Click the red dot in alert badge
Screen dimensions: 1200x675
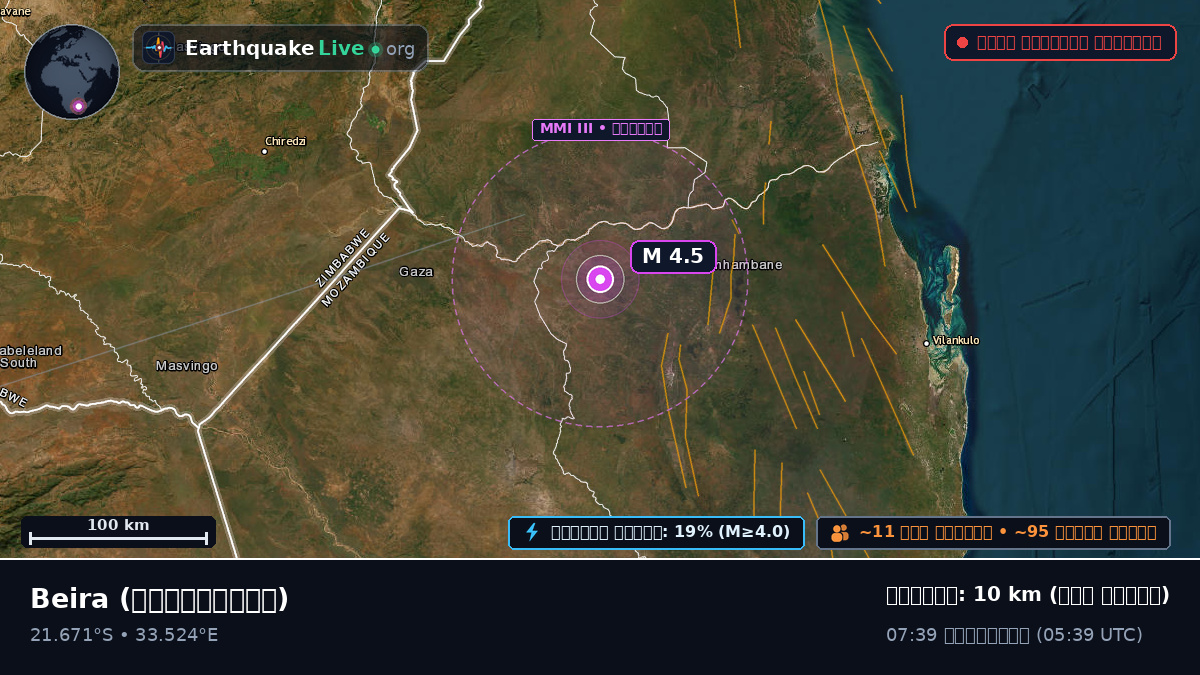pos(962,42)
